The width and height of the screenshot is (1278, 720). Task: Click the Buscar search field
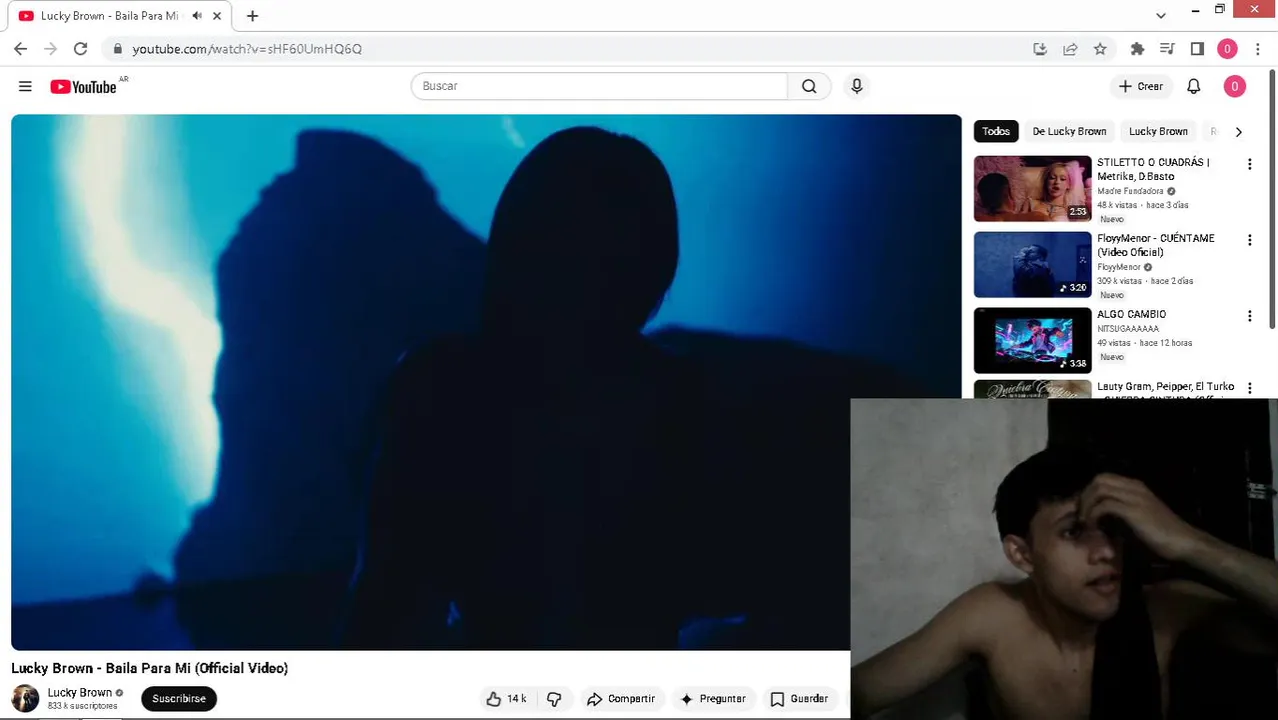[x=599, y=86]
